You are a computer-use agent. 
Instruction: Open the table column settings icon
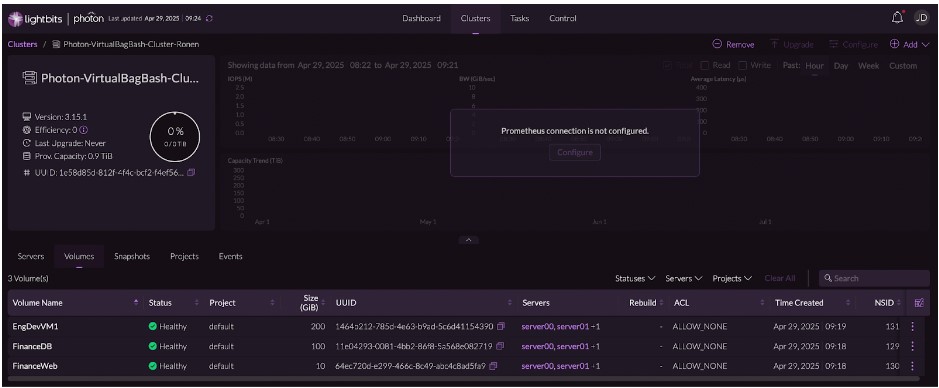click(919, 303)
